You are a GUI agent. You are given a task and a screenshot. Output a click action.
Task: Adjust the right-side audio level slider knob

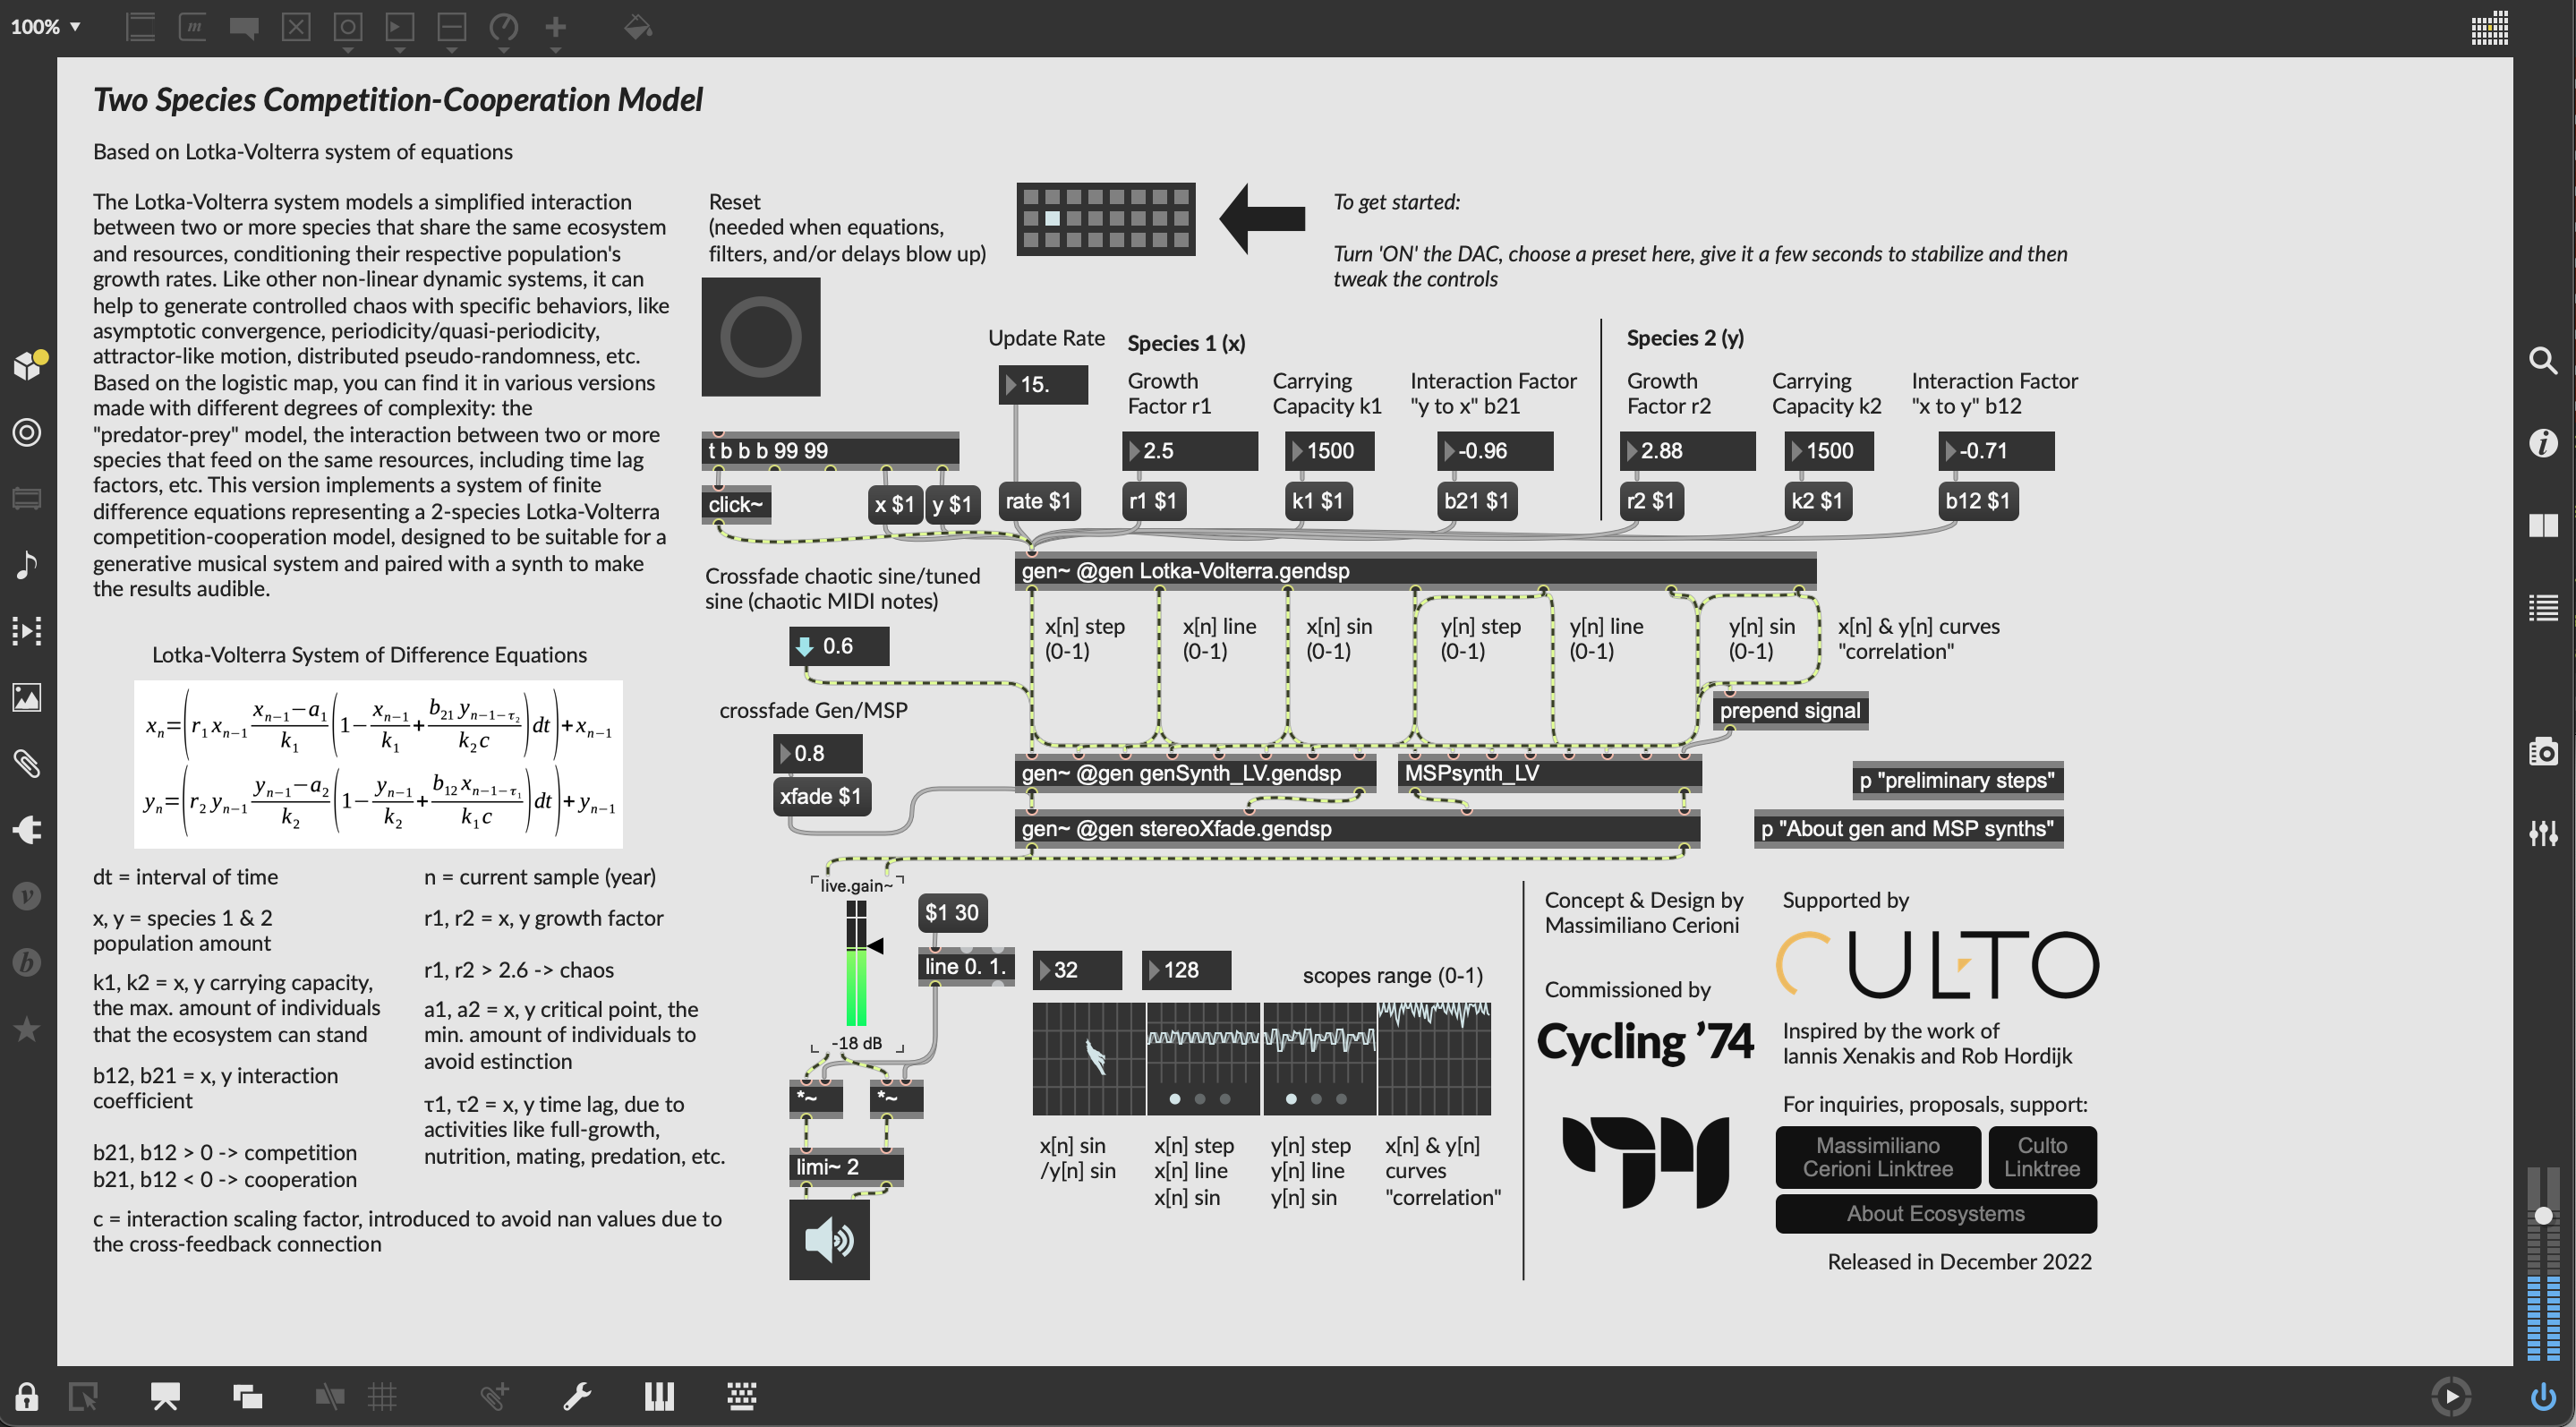tap(2543, 1216)
